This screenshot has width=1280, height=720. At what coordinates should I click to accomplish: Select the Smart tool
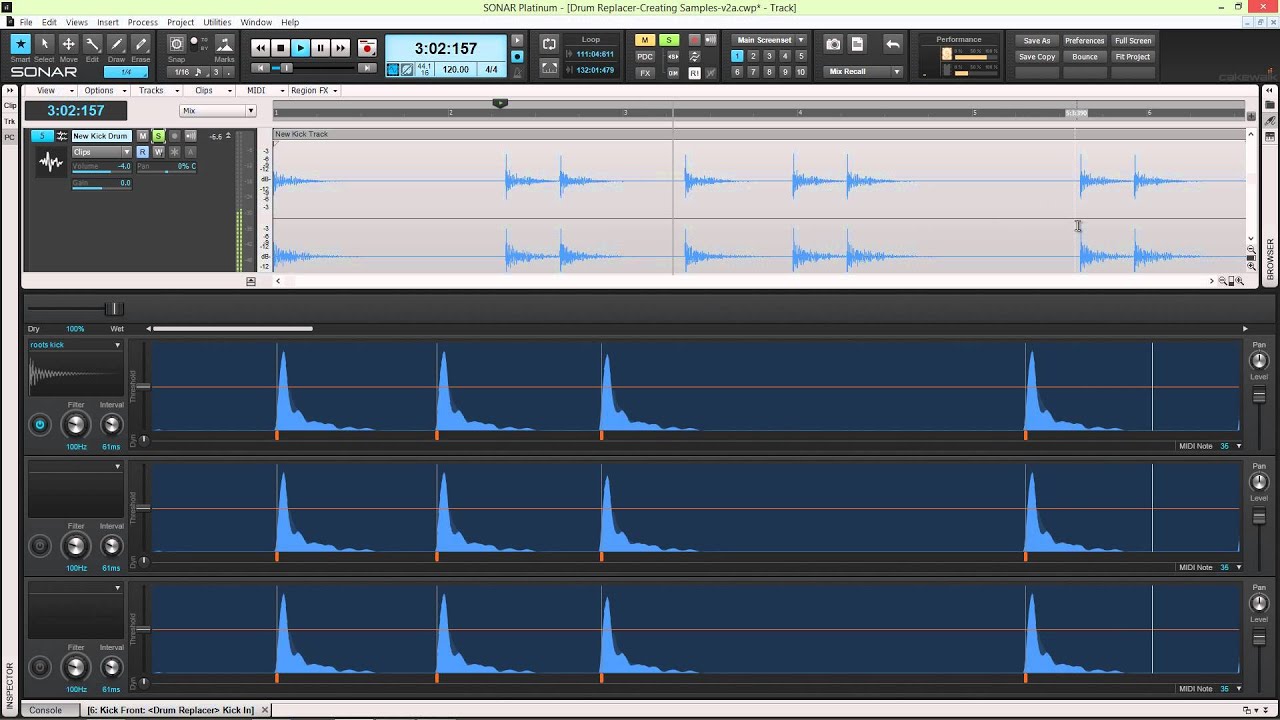20,44
